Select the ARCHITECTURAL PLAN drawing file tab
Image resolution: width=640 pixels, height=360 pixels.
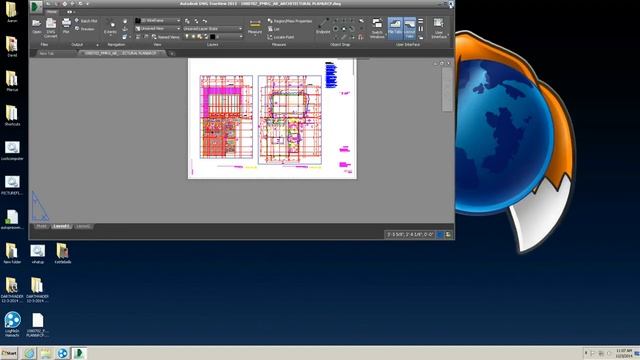pyautogui.click(x=122, y=53)
